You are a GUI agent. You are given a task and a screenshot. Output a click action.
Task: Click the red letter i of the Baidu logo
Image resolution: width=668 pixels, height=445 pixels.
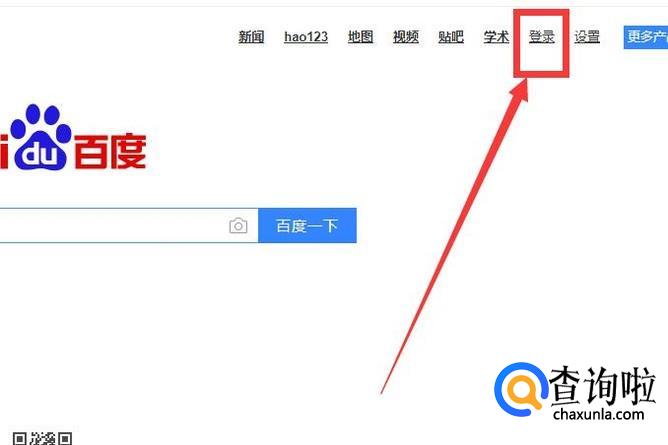point(3,151)
